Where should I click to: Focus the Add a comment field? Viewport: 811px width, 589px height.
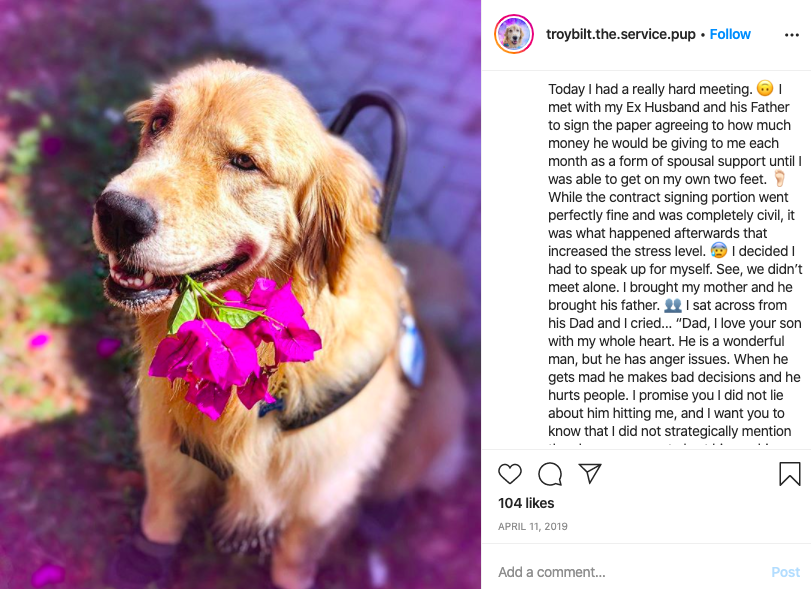629,572
